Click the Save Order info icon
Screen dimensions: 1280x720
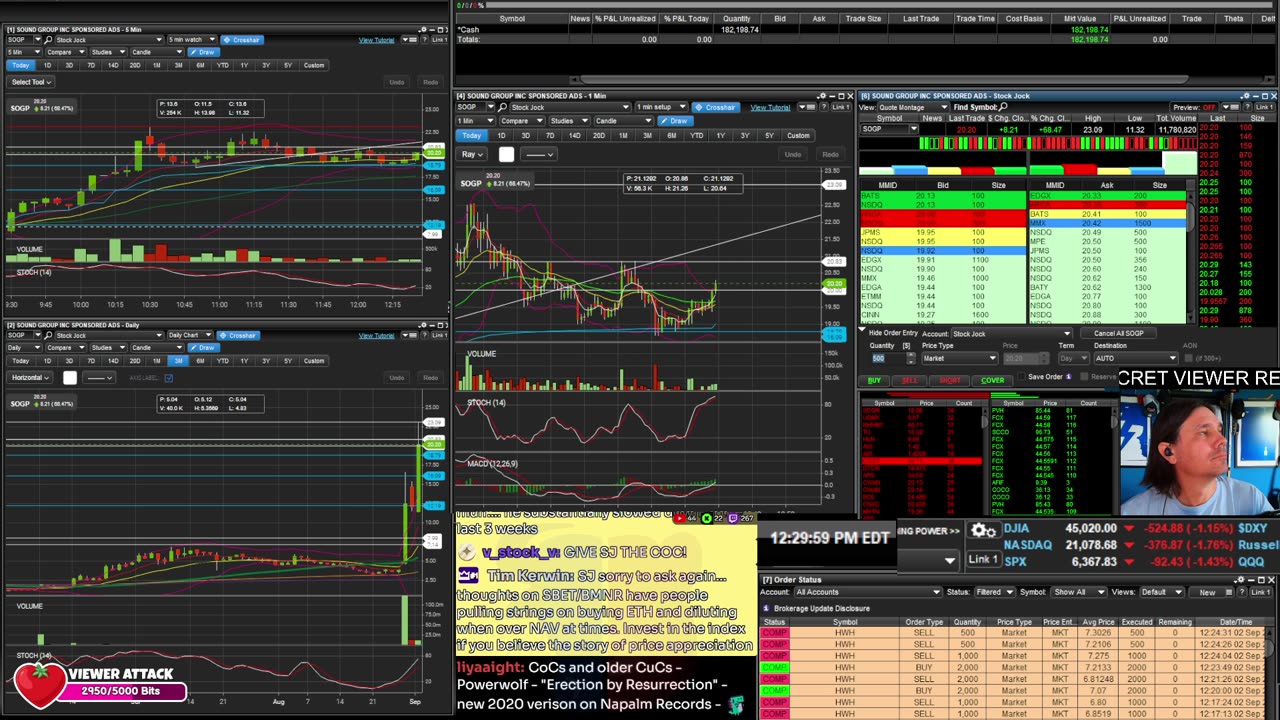(x=1068, y=377)
